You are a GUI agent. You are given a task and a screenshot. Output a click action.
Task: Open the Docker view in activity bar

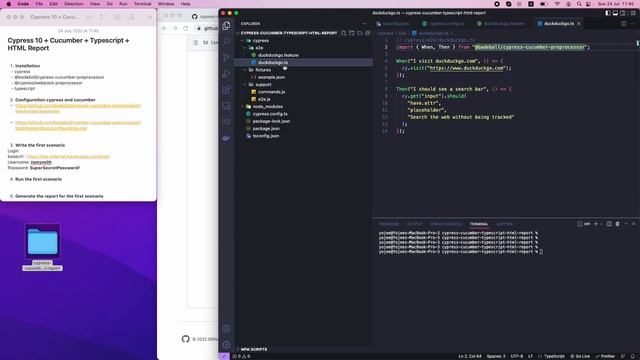click(227, 138)
